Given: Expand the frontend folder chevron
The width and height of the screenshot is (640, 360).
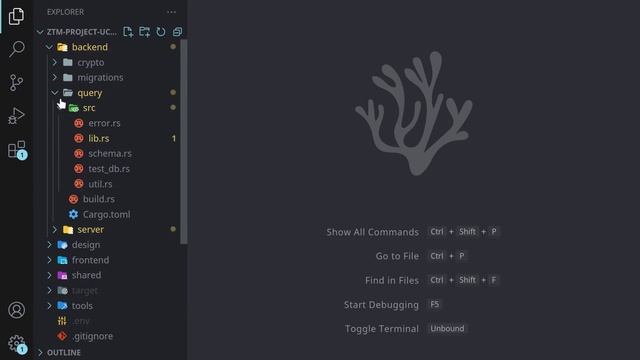Looking at the screenshot, I should click(49, 260).
